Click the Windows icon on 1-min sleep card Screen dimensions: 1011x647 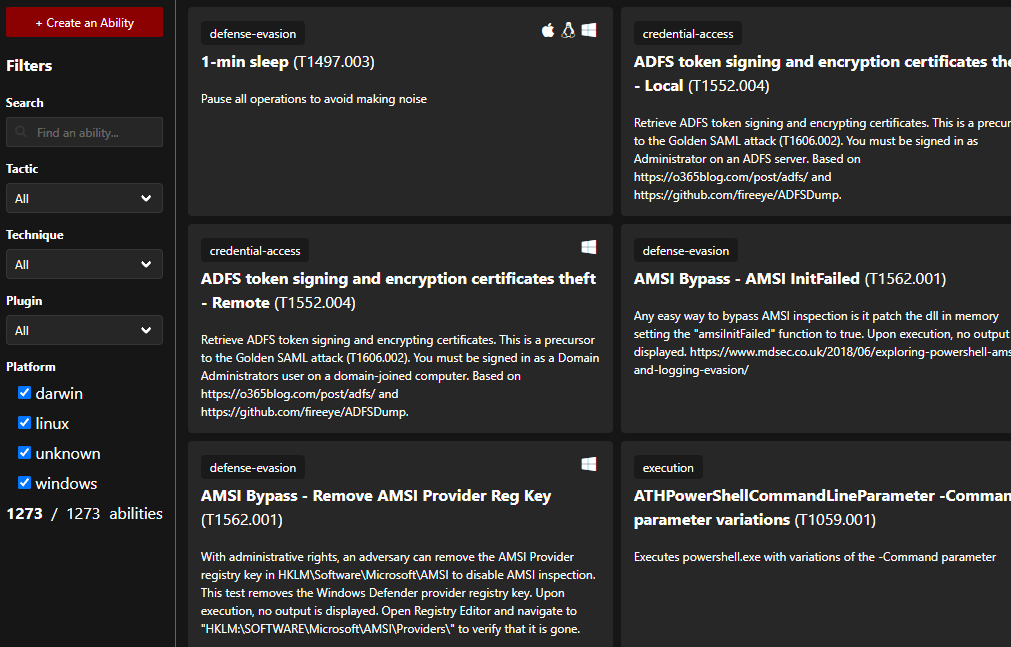pyautogui.click(x=589, y=30)
